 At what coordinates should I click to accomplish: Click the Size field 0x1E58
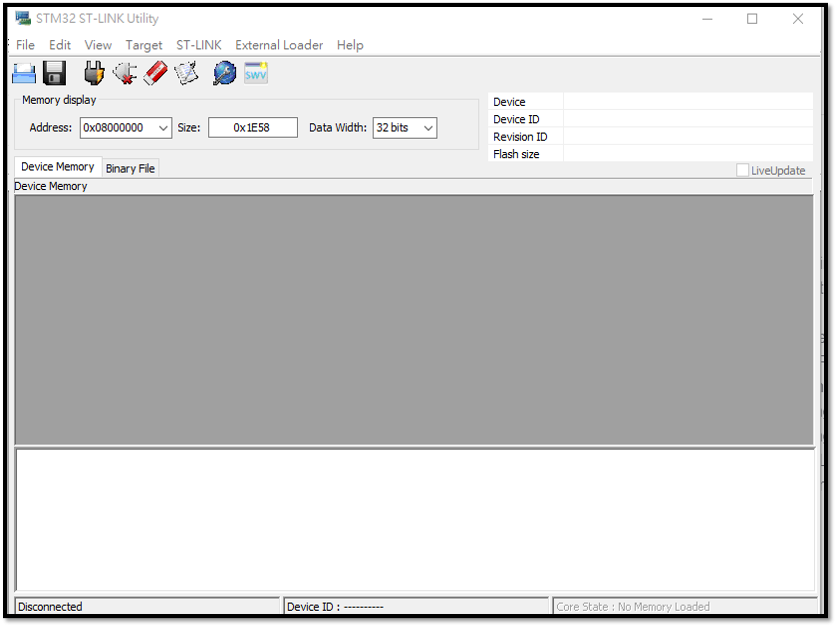click(252, 128)
